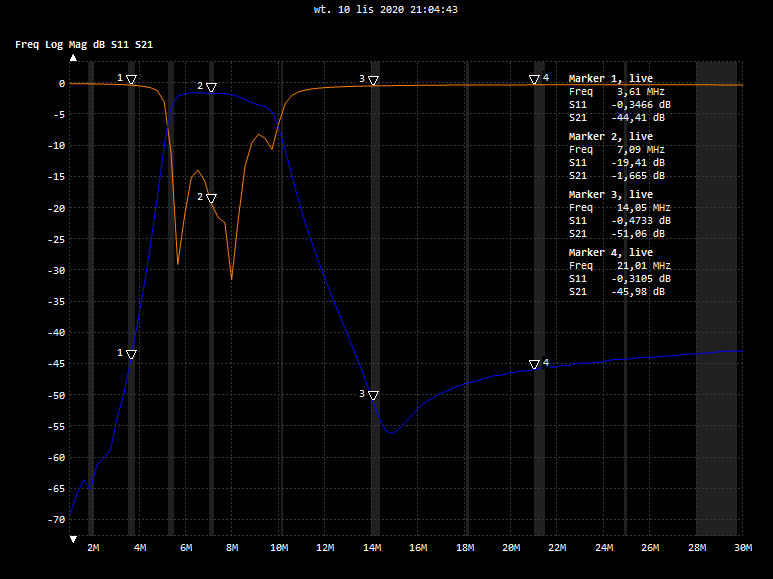
Task: Click the white triangle at the bottom-left axis corner
Action: click(x=72, y=539)
